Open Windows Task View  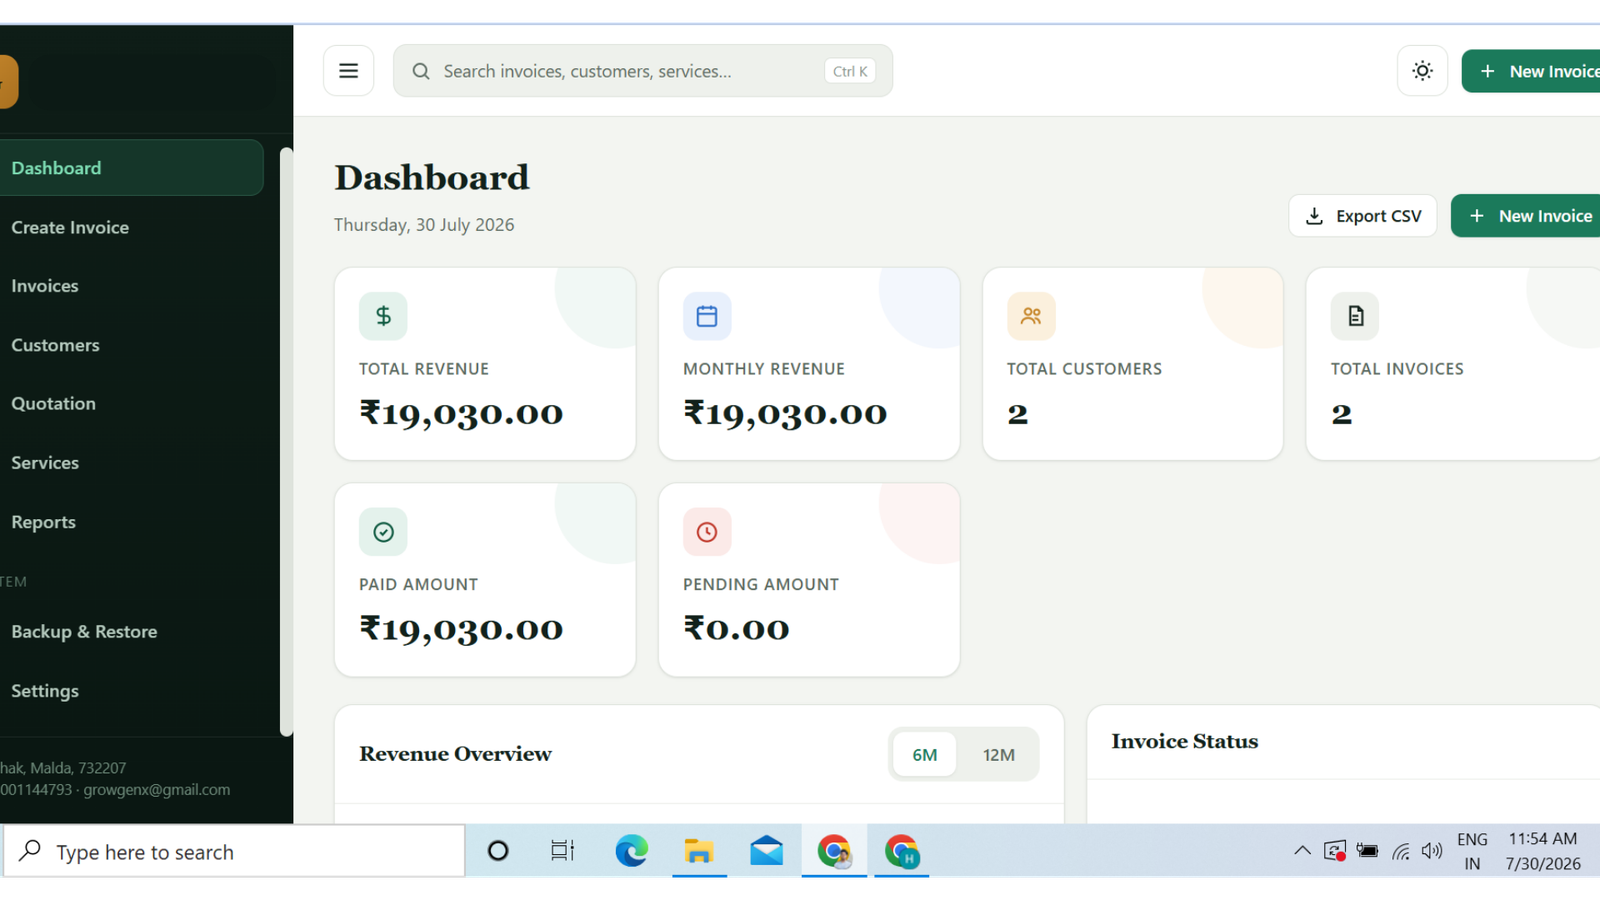[x=563, y=851]
